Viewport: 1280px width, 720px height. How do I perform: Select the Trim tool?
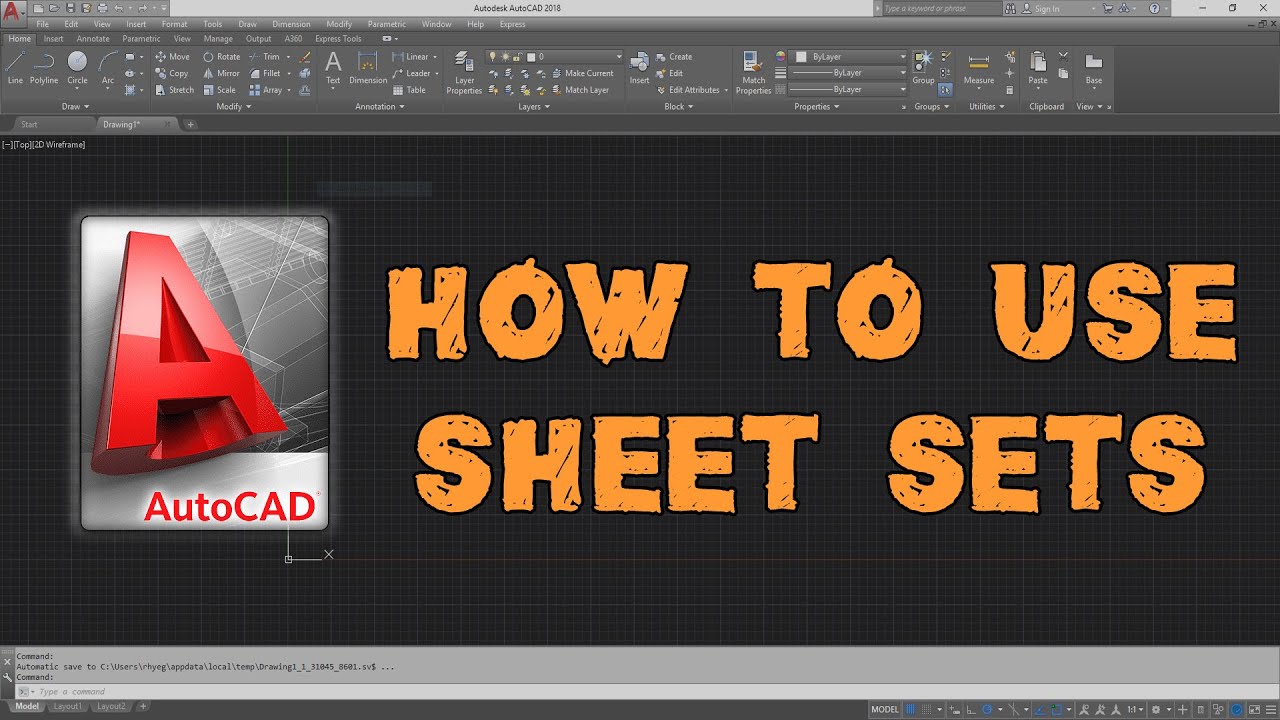point(264,57)
